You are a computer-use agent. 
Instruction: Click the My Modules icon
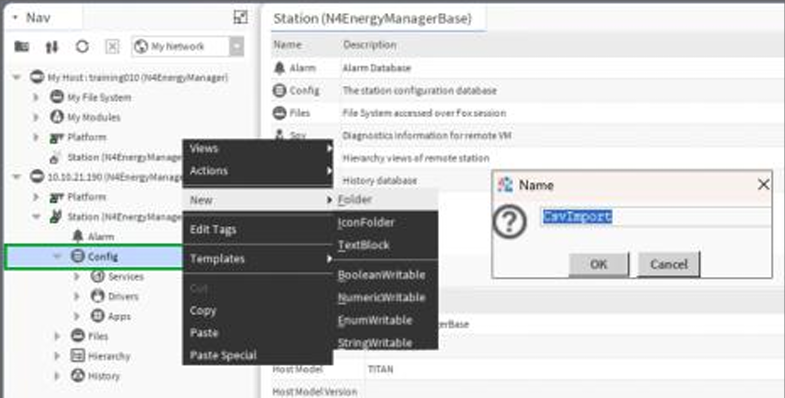[57, 117]
